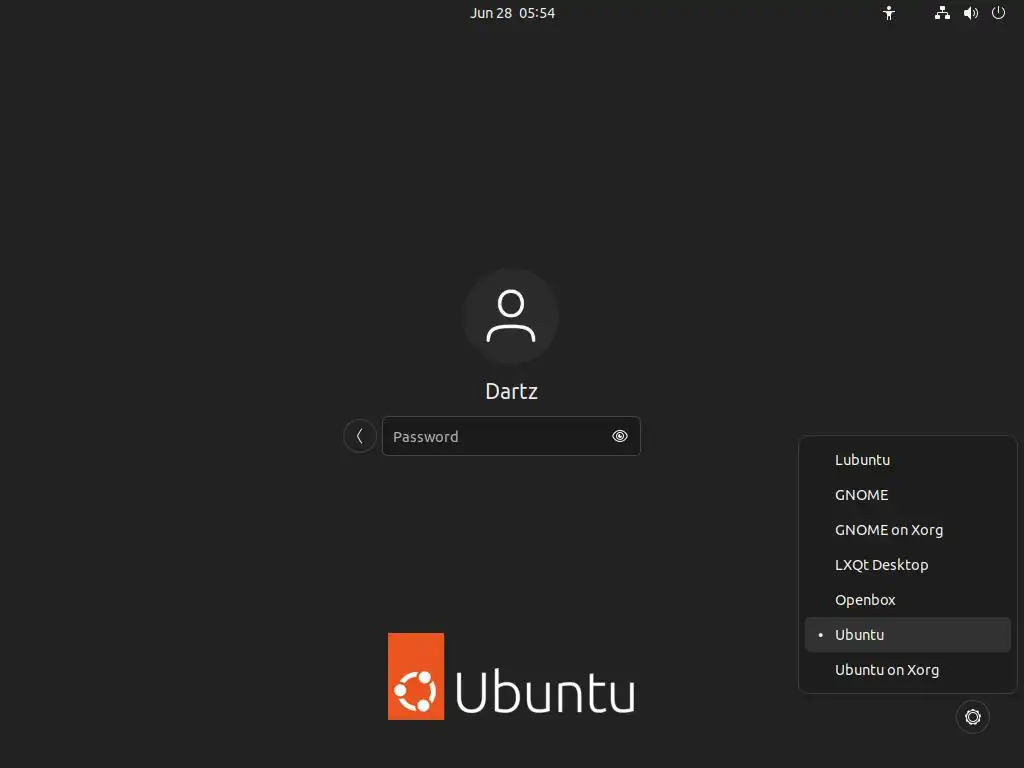Click the date and time clock
The height and width of the screenshot is (768, 1024).
[513, 13]
